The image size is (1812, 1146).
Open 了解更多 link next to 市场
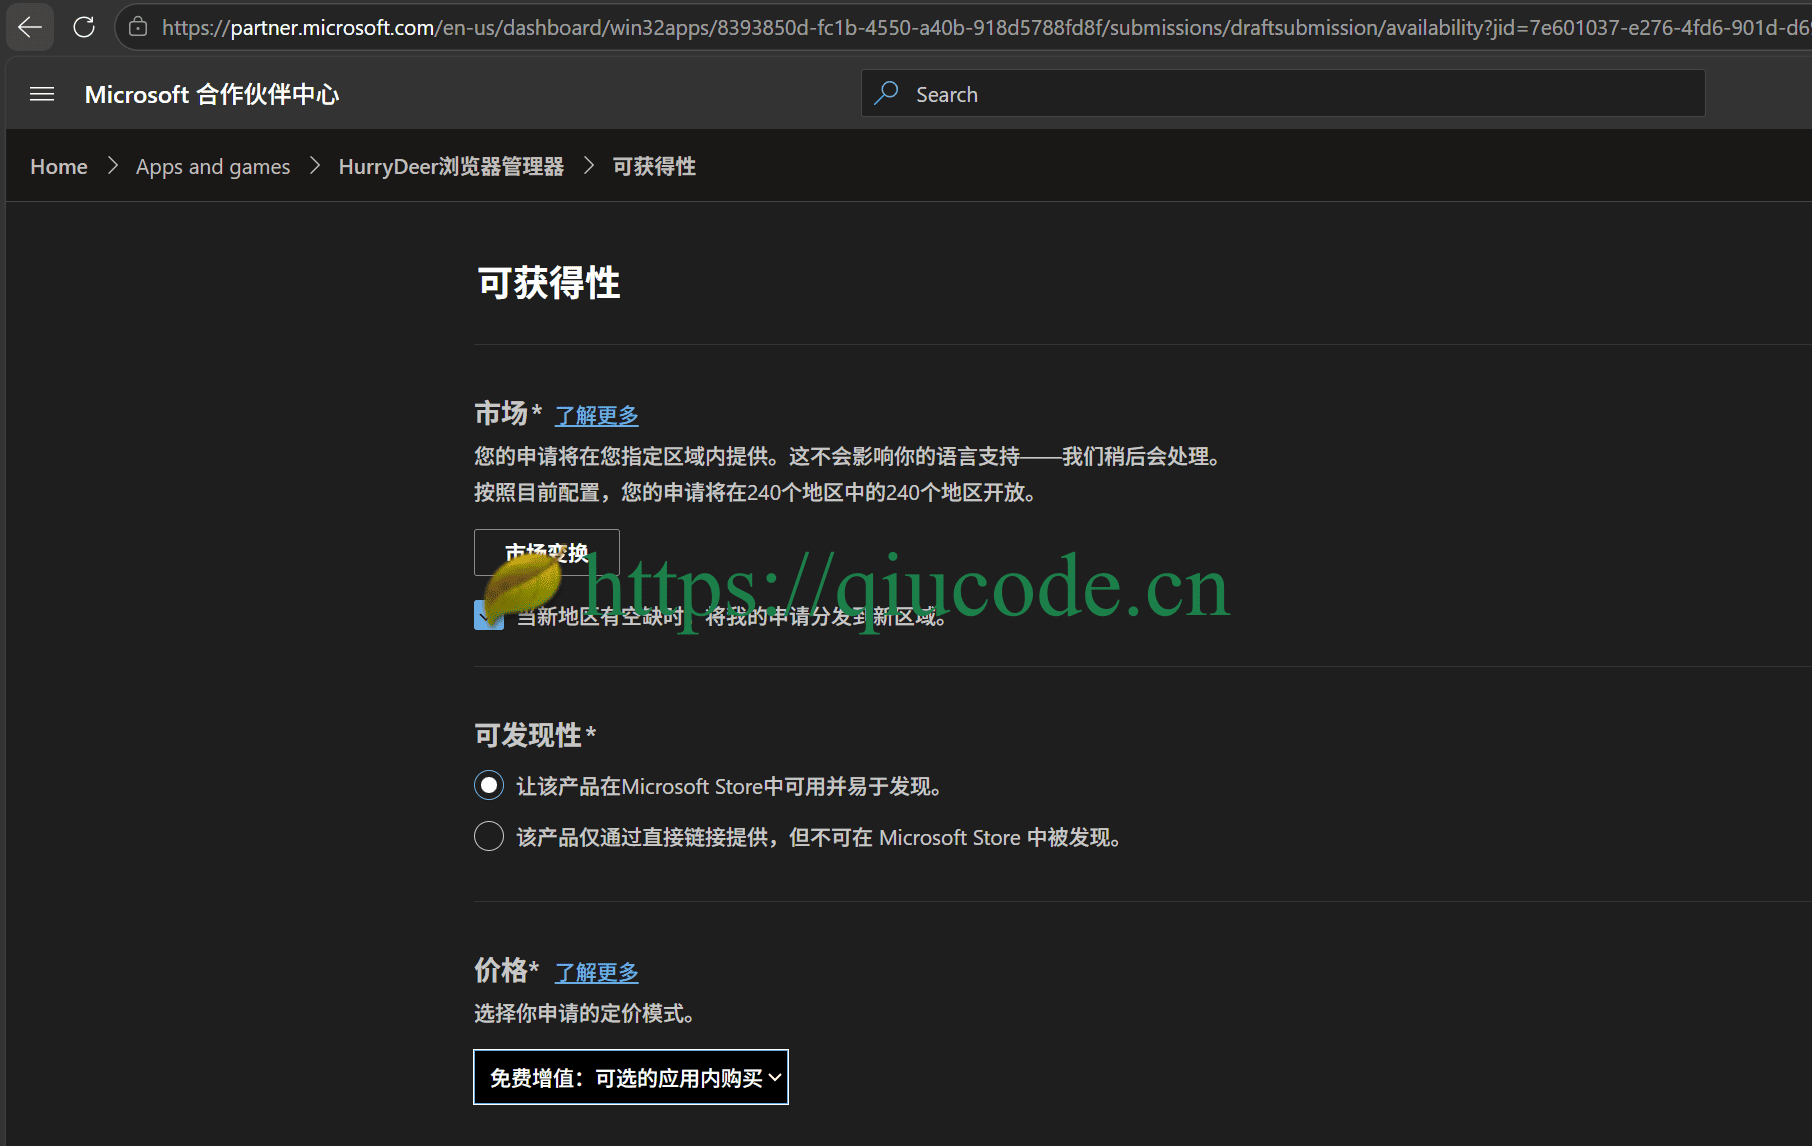597,415
